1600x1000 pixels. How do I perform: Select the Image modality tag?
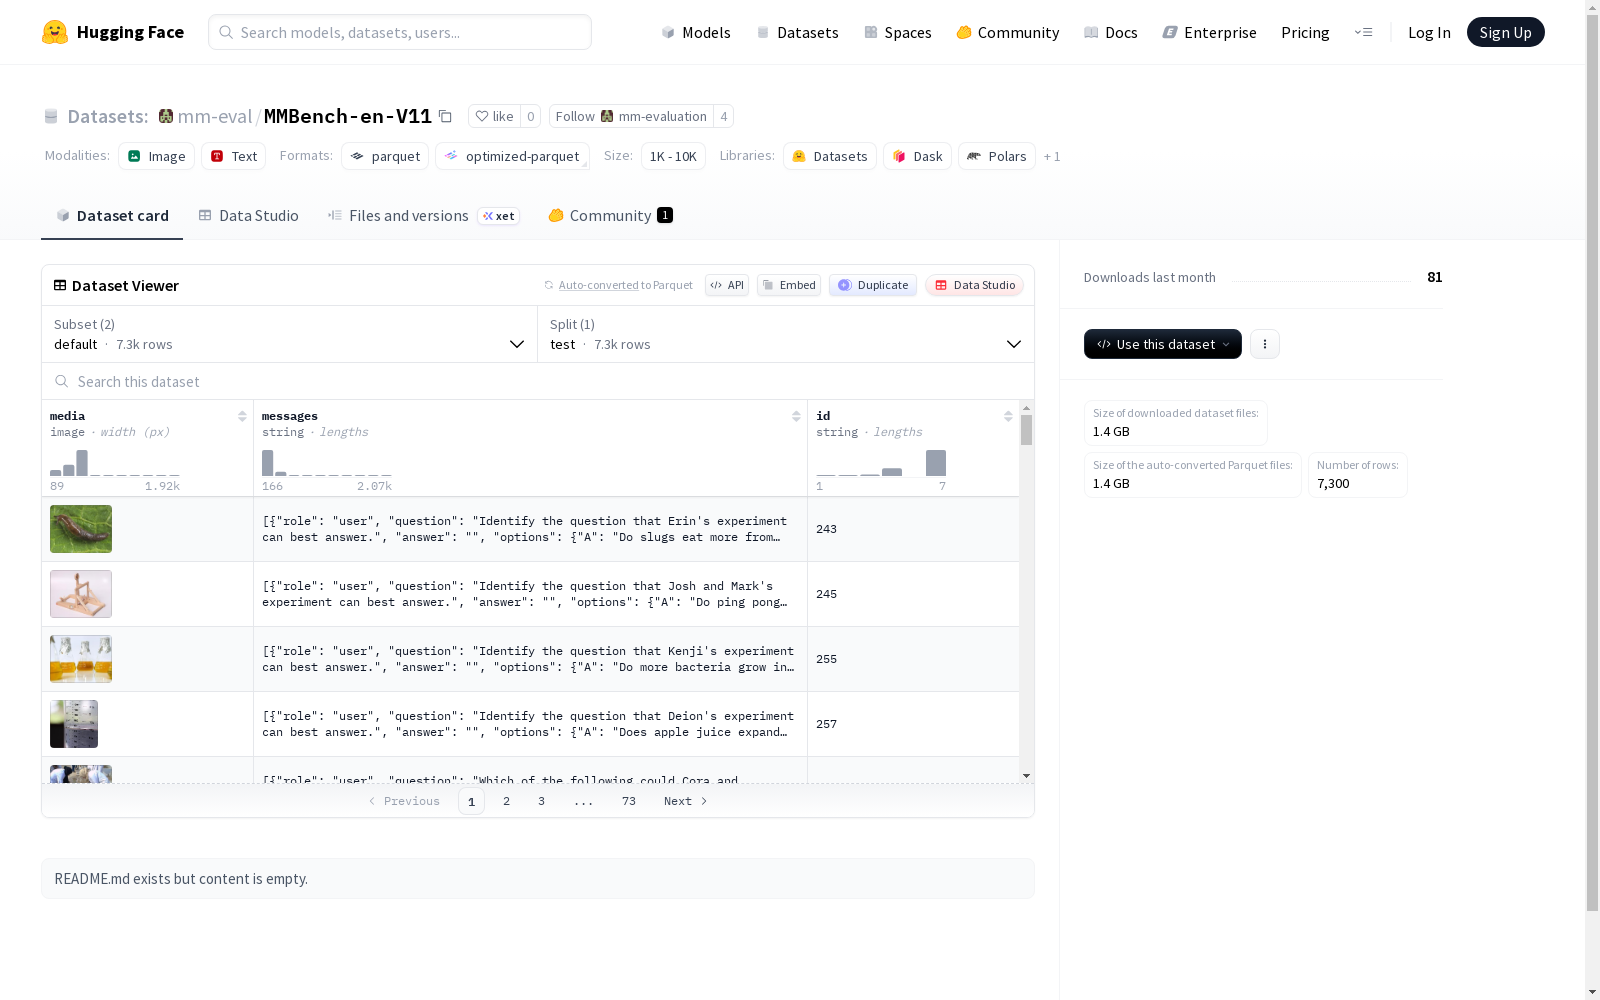[x=156, y=156]
